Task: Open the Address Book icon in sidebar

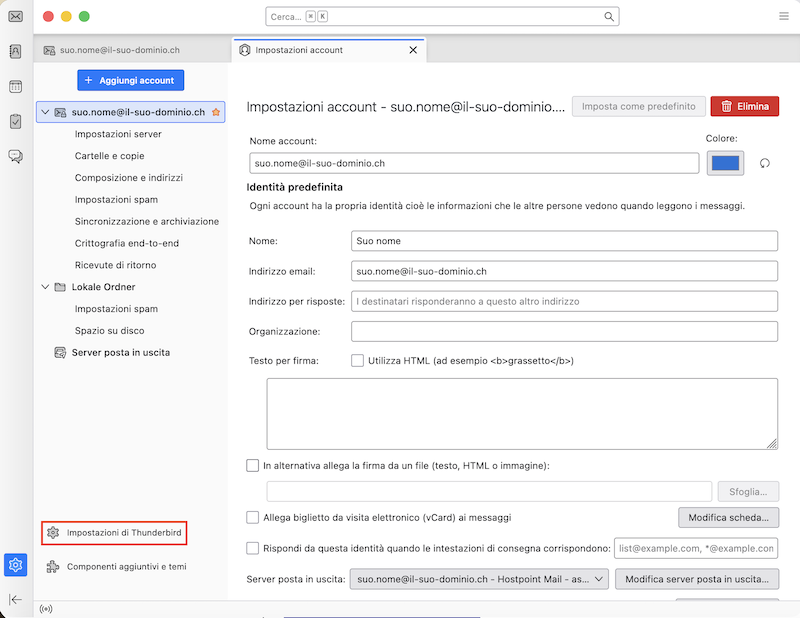Action: [x=16, y=51]
